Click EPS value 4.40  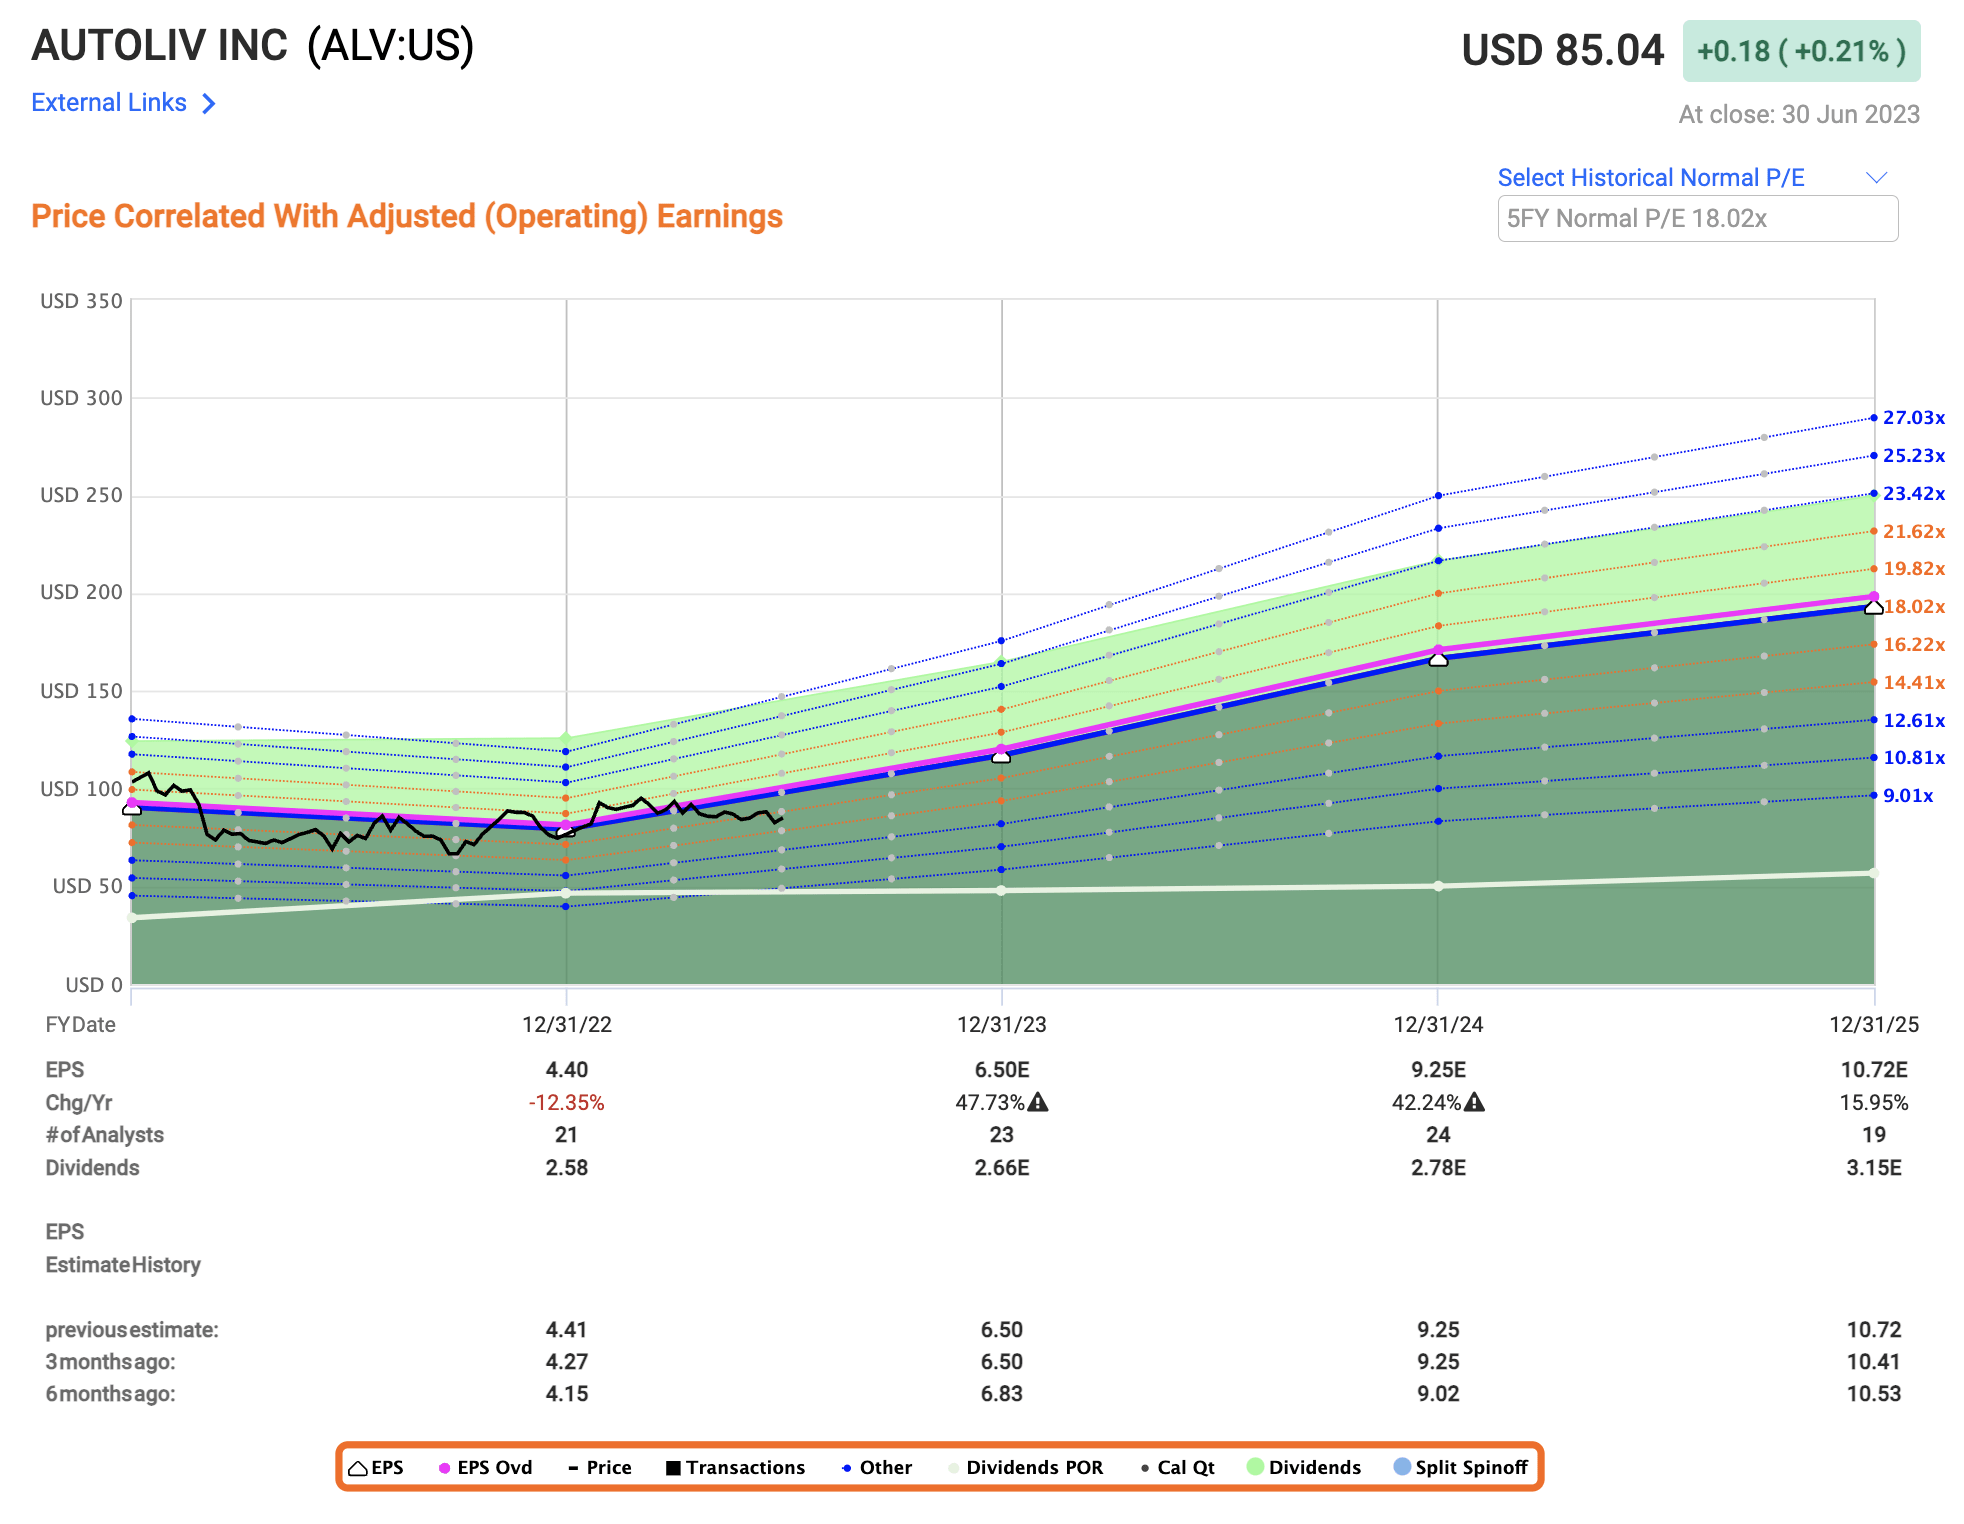(x=566, y=1070)
